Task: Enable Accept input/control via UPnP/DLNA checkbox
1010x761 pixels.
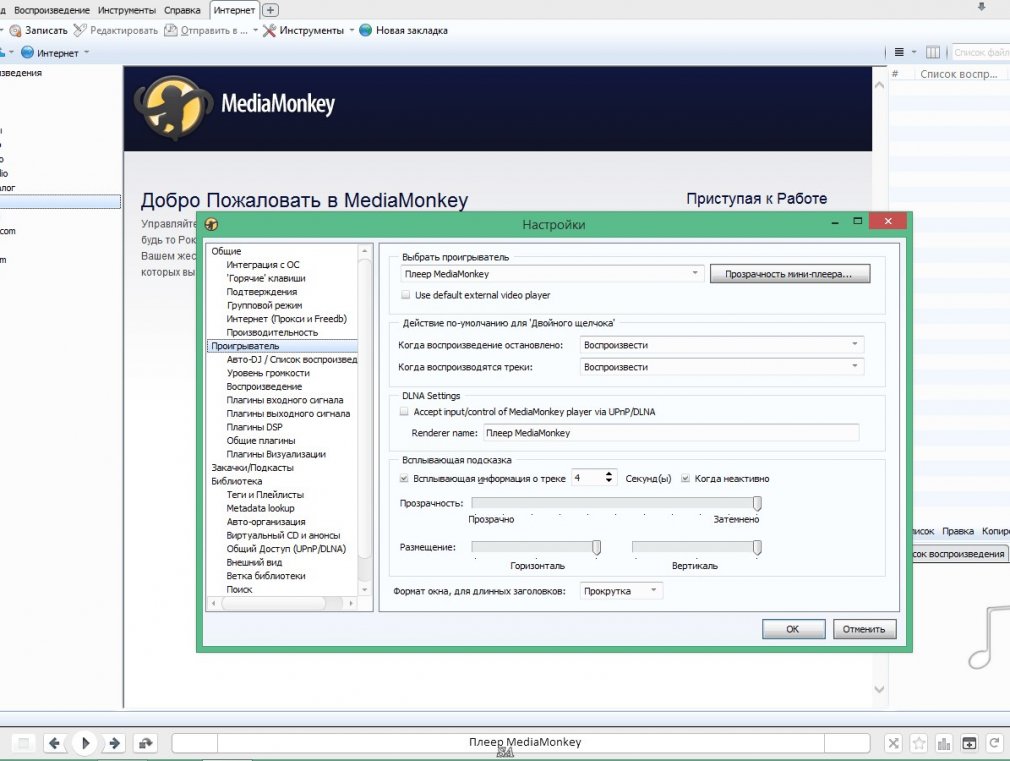Action: (x=404, y=411)
